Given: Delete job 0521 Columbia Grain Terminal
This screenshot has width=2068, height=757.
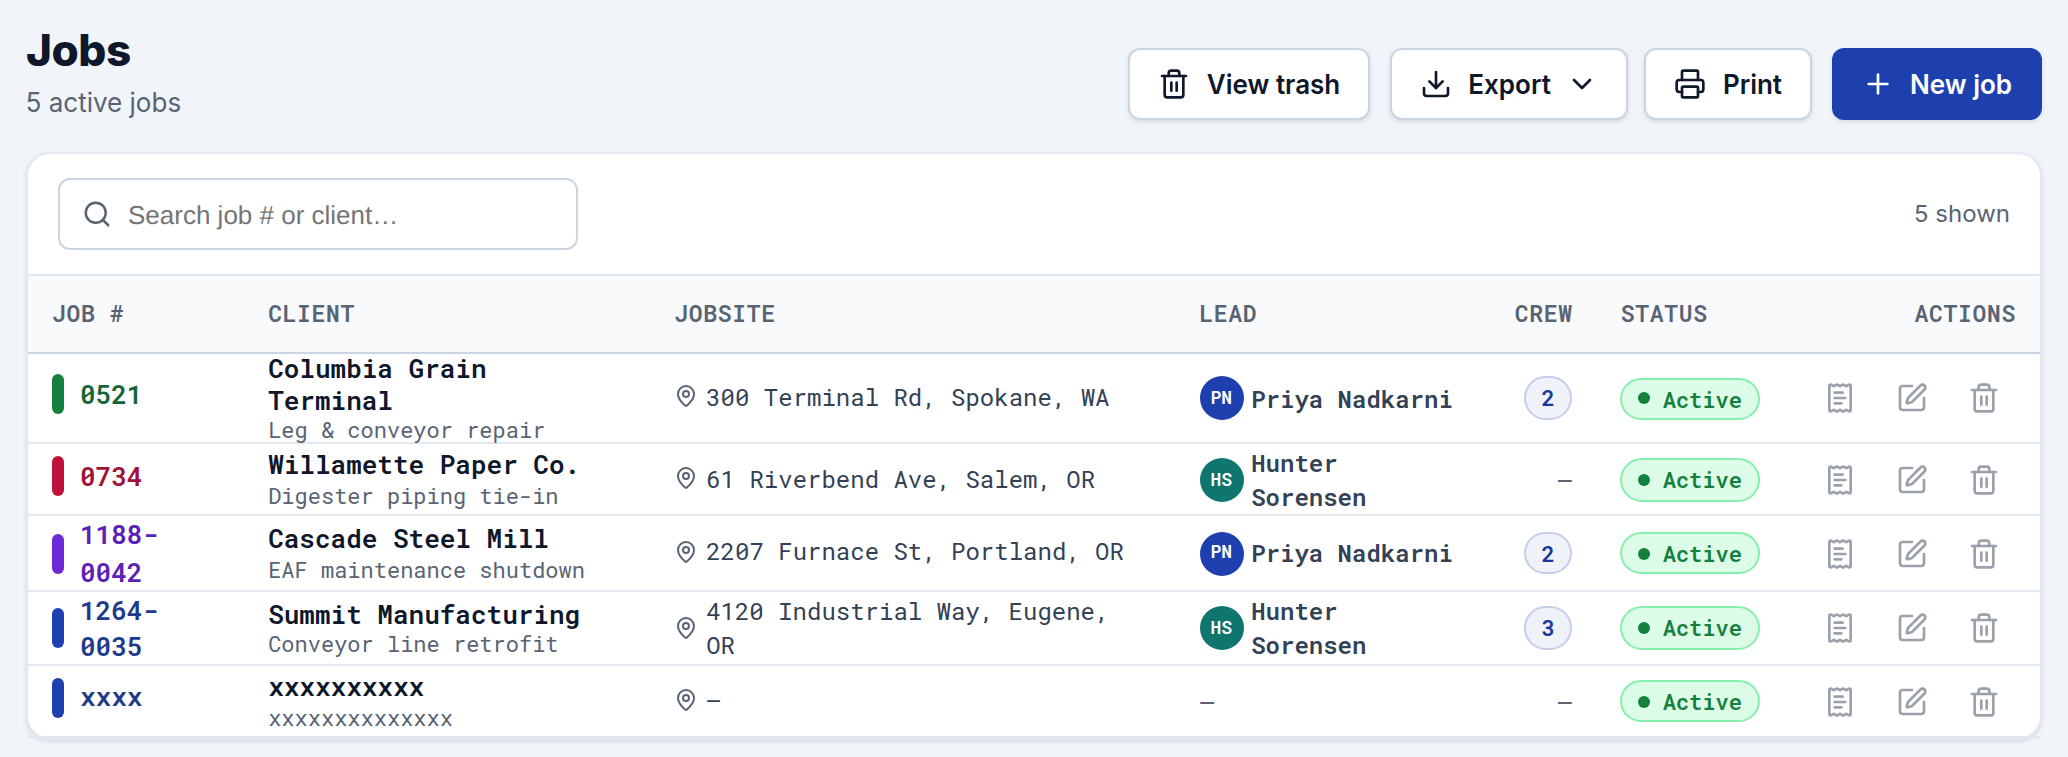Looking at the screenshot, I should (x=1984, y=398).
